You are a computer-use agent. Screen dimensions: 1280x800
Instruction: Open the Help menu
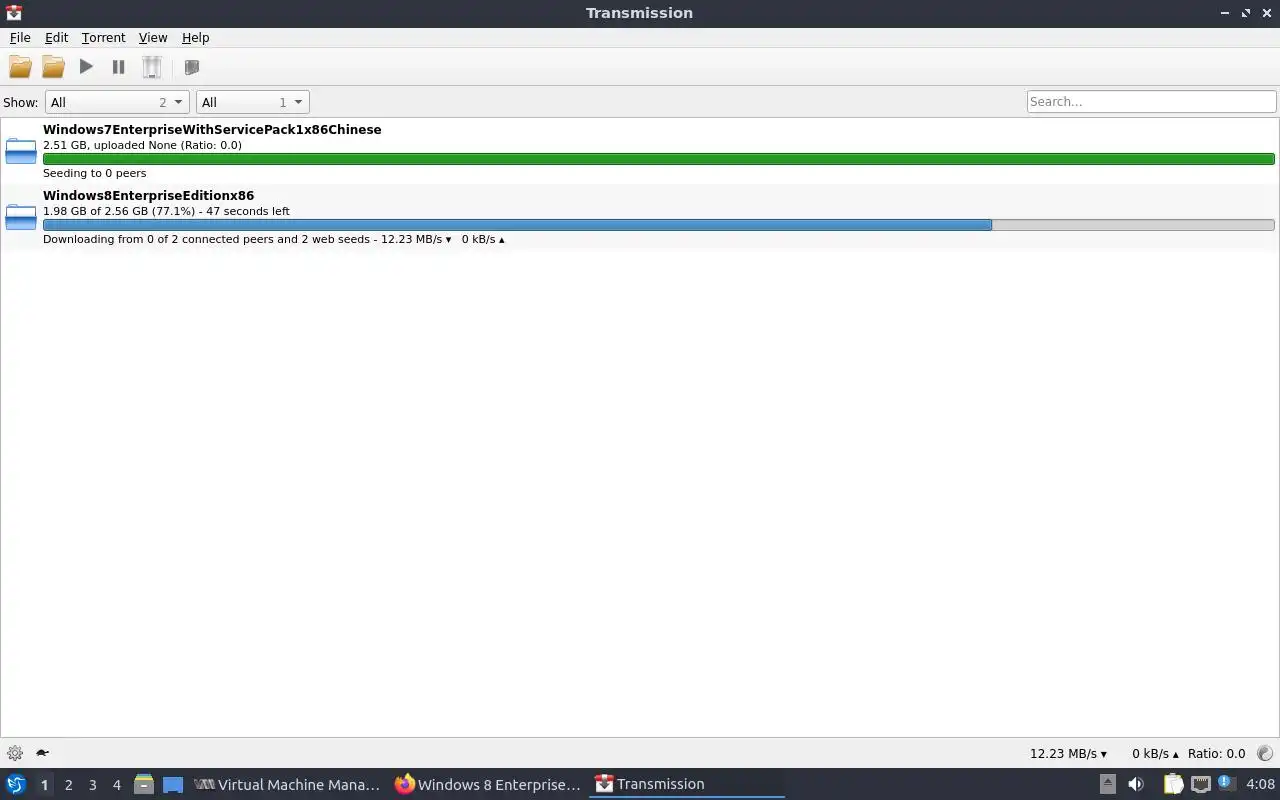pyautogui.click(x=195, y=37)
